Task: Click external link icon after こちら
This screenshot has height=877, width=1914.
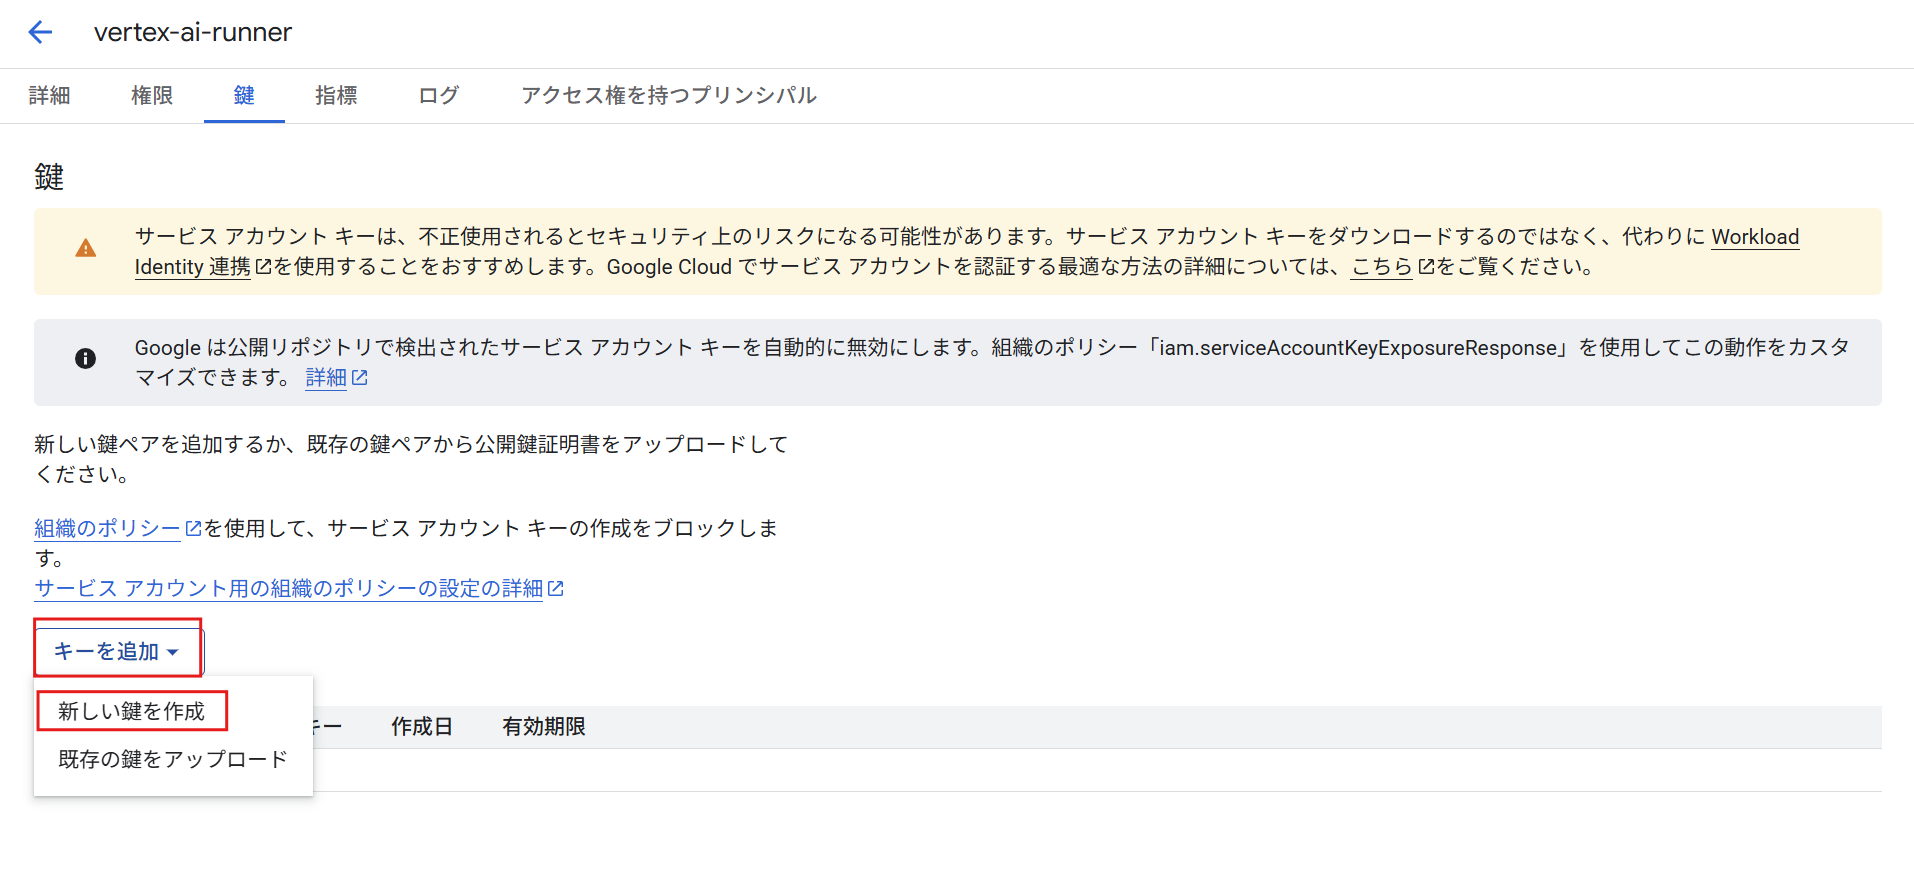Action: coord(1426,267)
